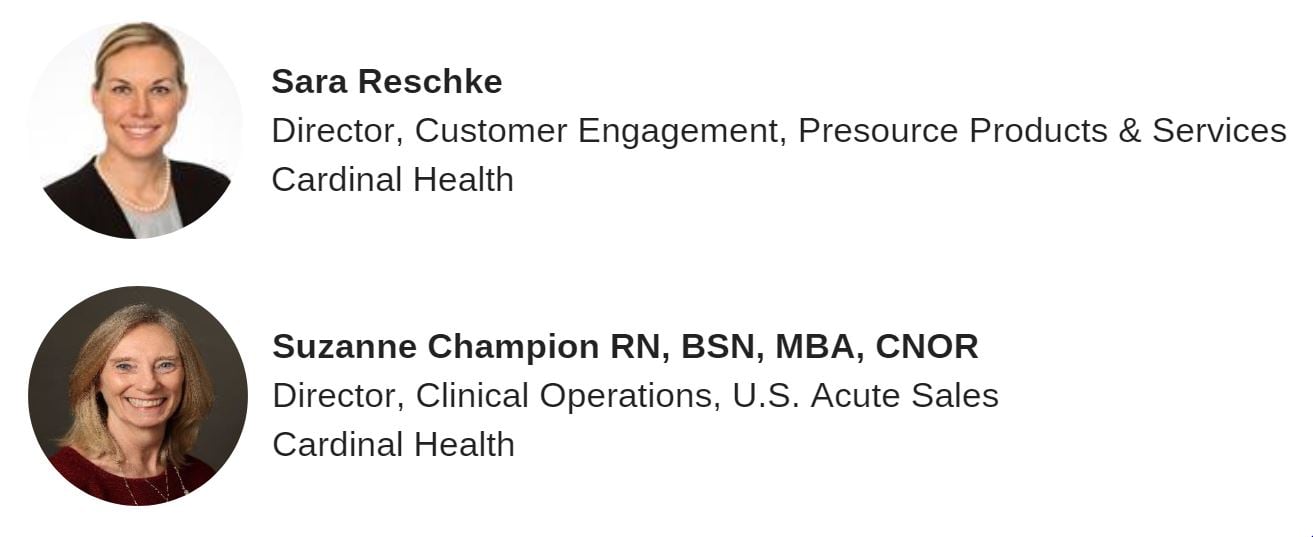1313x537 pixels.
Task: Click Cardinal Health under Sara Reschke
Action: coord(392,180)
